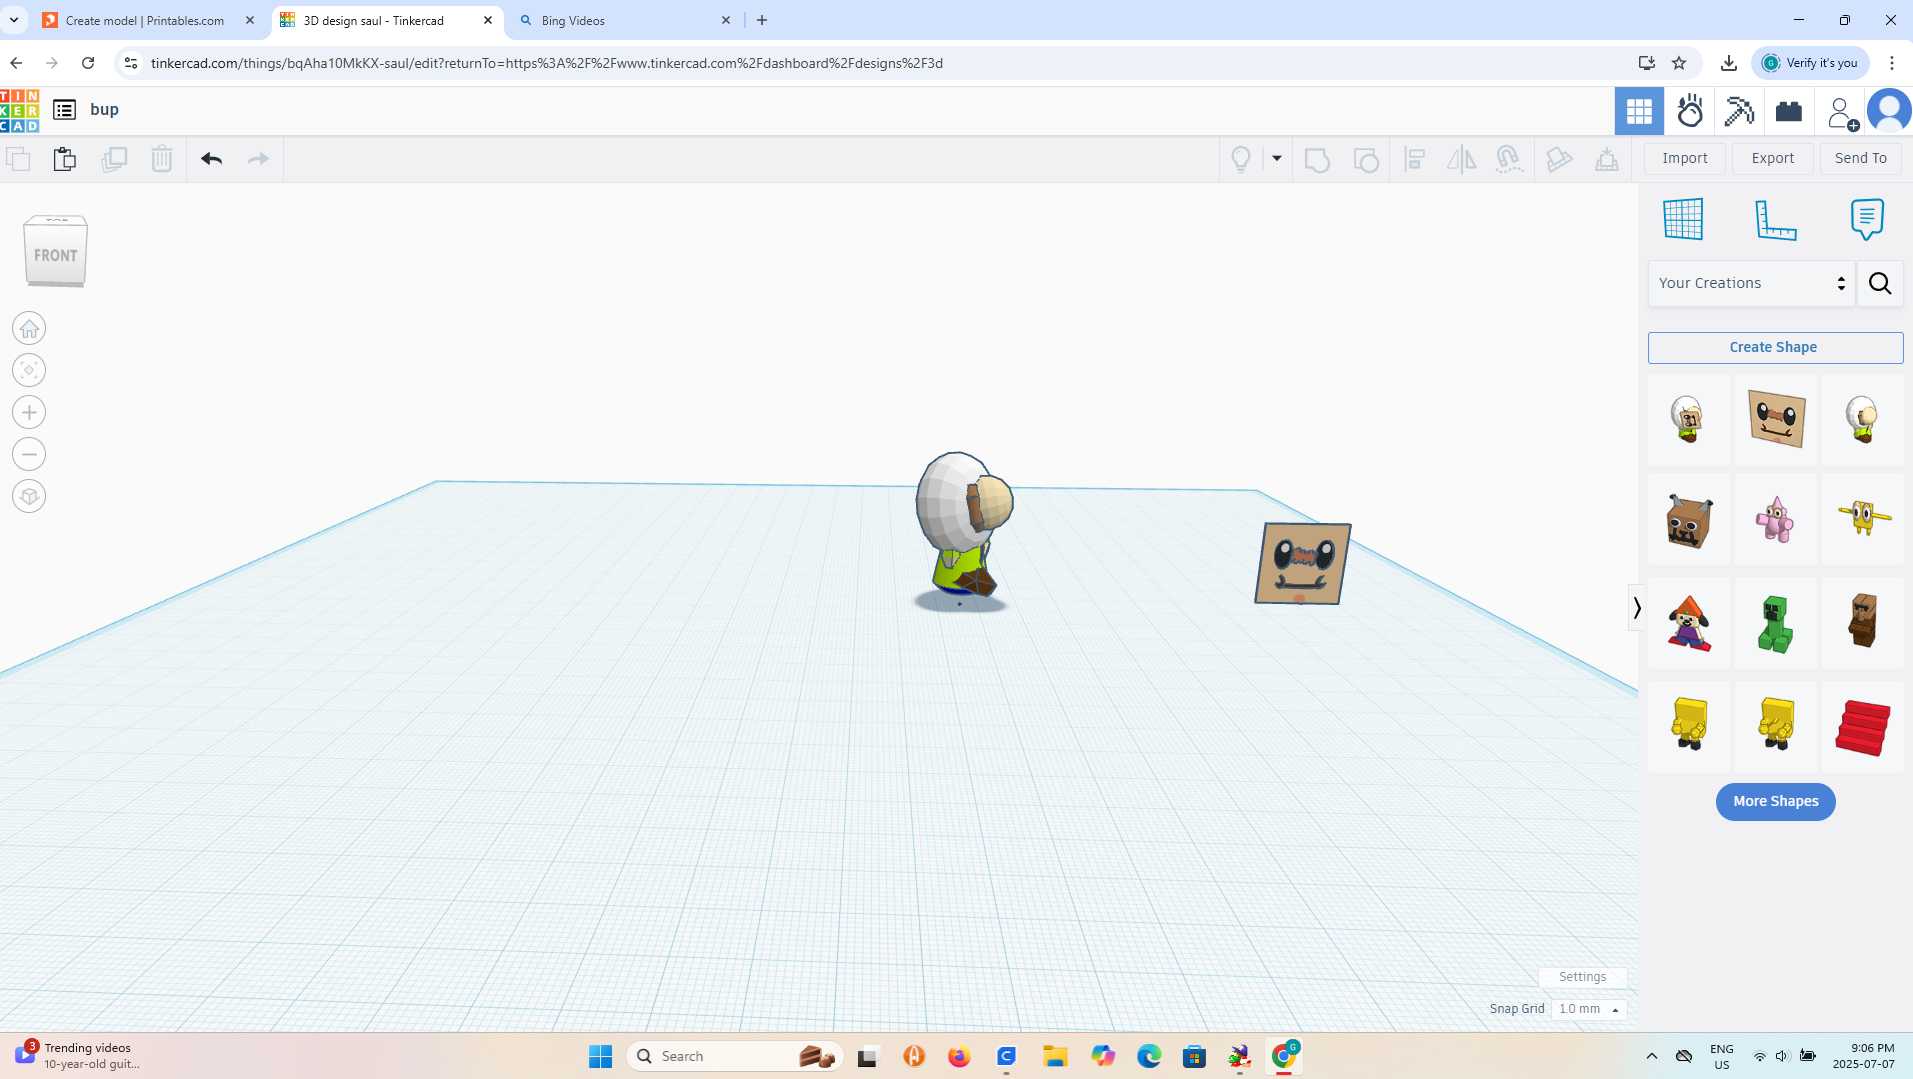Select the Ruler tool icon

point(1776,219)
